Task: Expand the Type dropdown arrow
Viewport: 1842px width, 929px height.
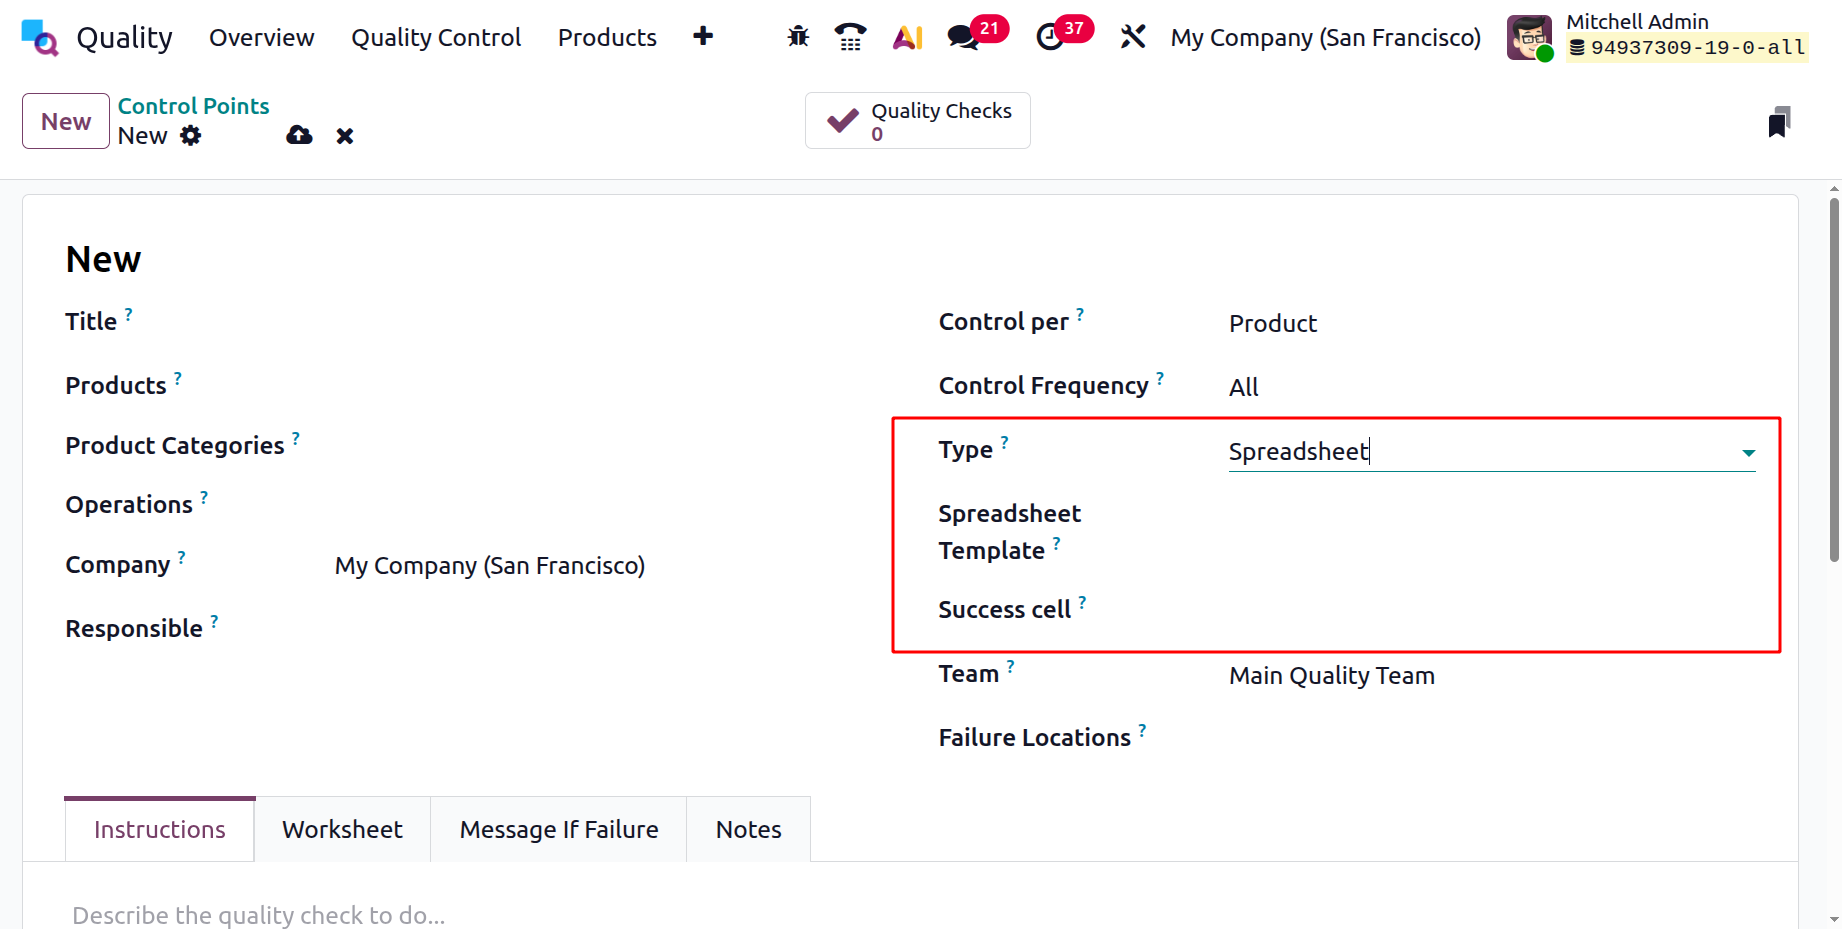Action: [x=1748, y=453]
